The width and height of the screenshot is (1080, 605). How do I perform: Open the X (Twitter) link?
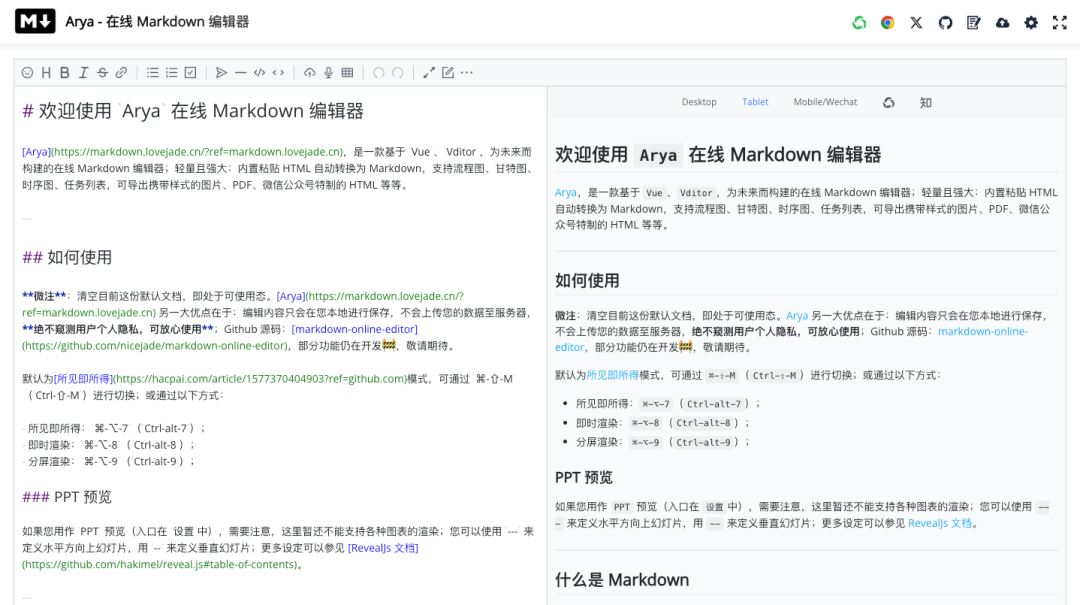tap(916, 23)
